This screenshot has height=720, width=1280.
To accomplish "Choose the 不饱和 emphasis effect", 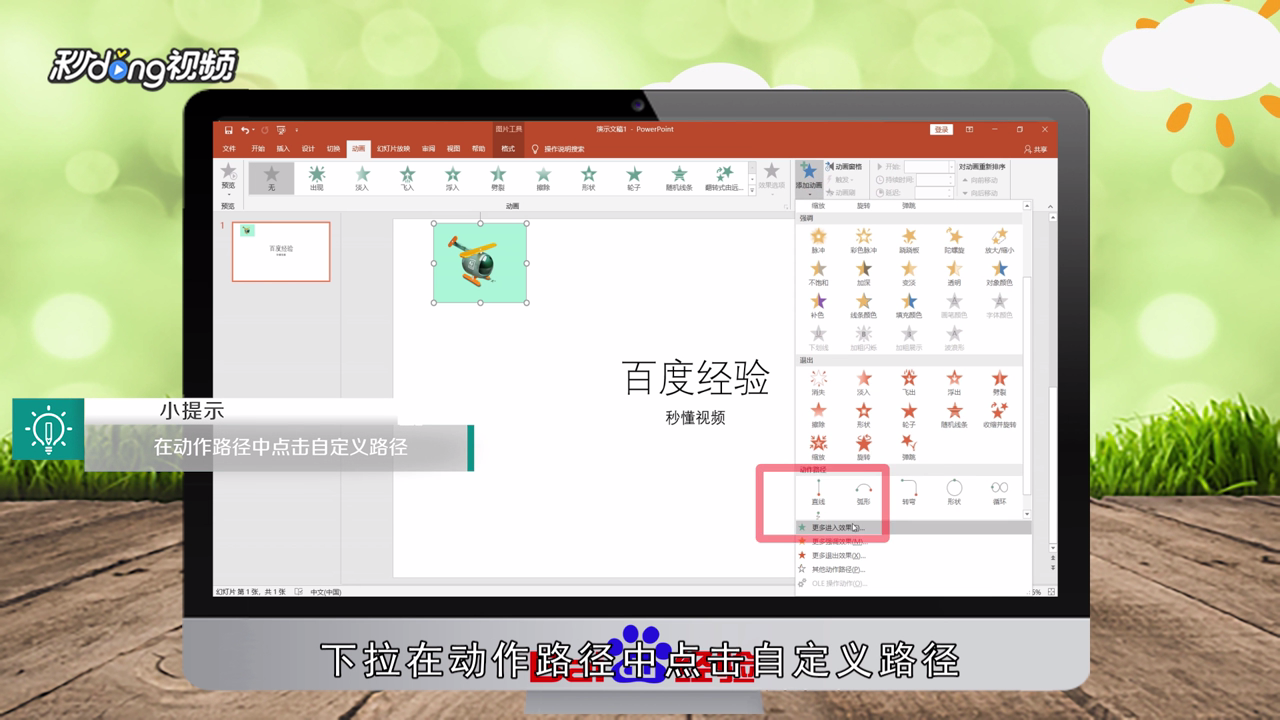I will 818,274.
